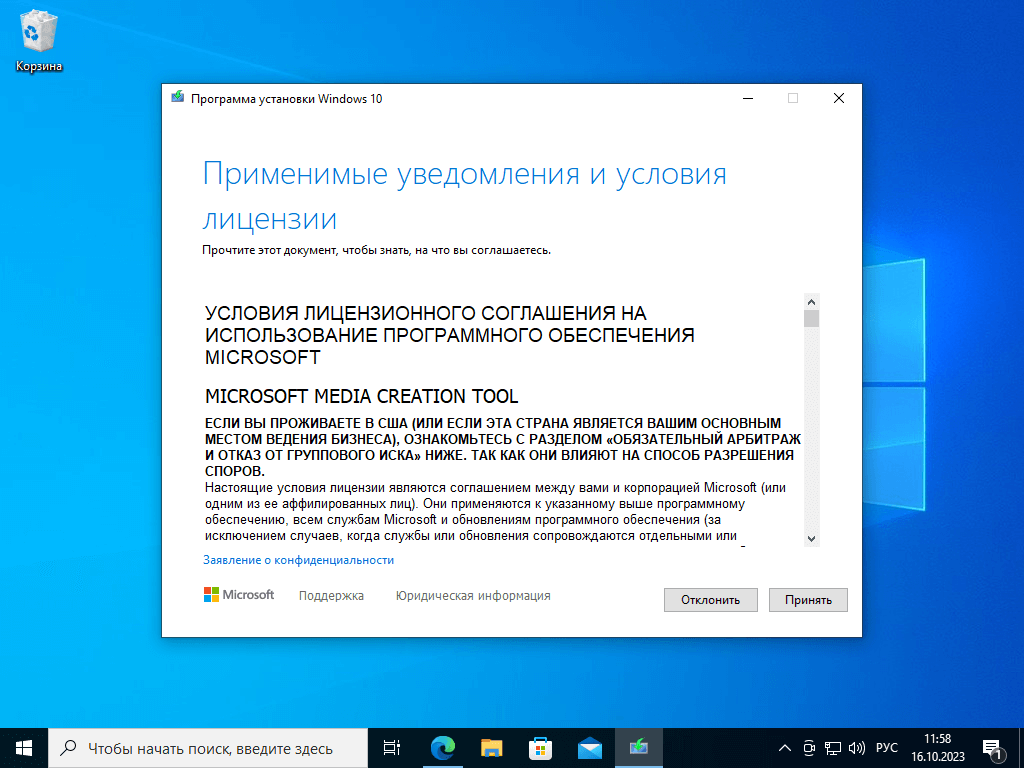Screen dimensions: 1024x768
Task: Open Microsoft Store taskbar icon
Action: click(540, 747)
